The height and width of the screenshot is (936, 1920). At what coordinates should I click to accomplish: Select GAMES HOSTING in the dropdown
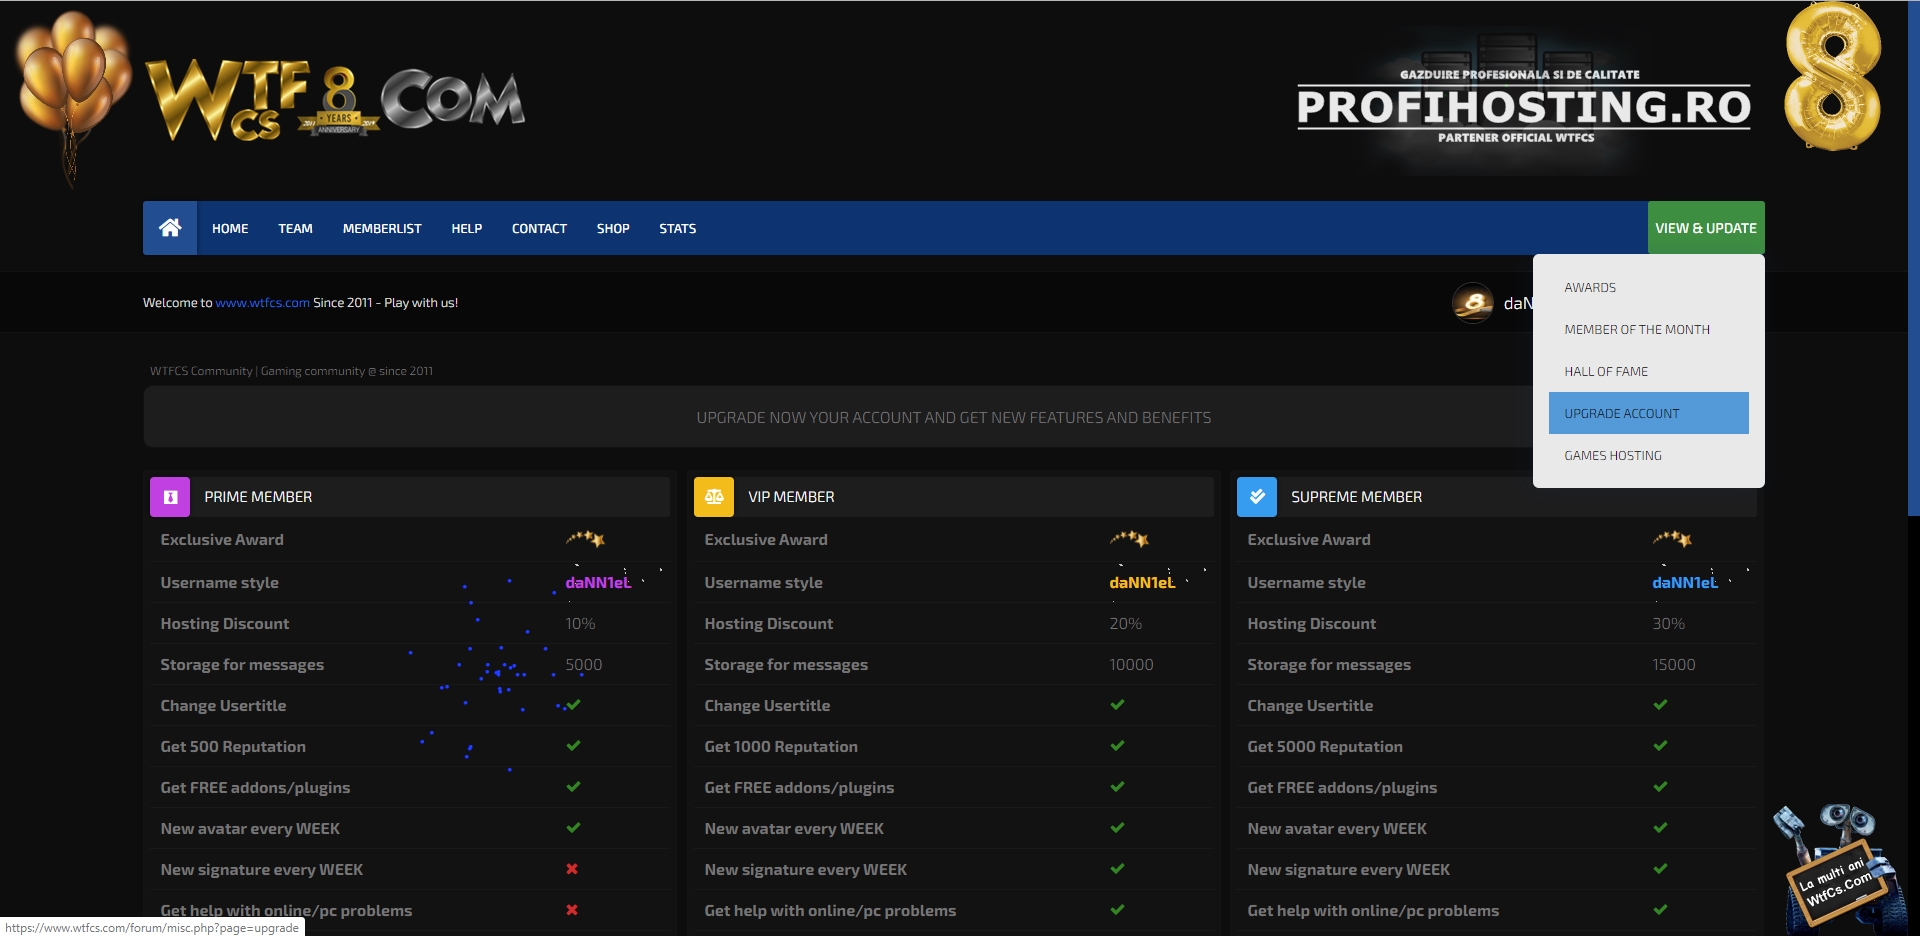click(x=1612, y=455)
